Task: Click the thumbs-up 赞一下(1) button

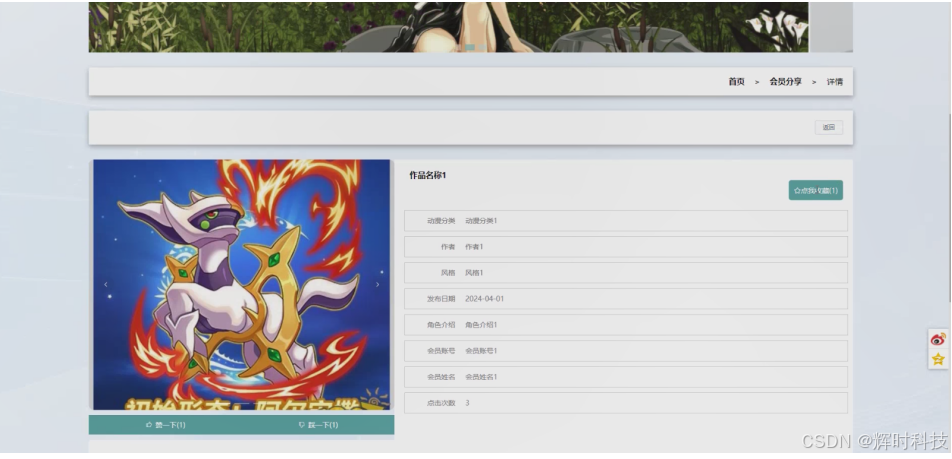Action: (165, 425)
